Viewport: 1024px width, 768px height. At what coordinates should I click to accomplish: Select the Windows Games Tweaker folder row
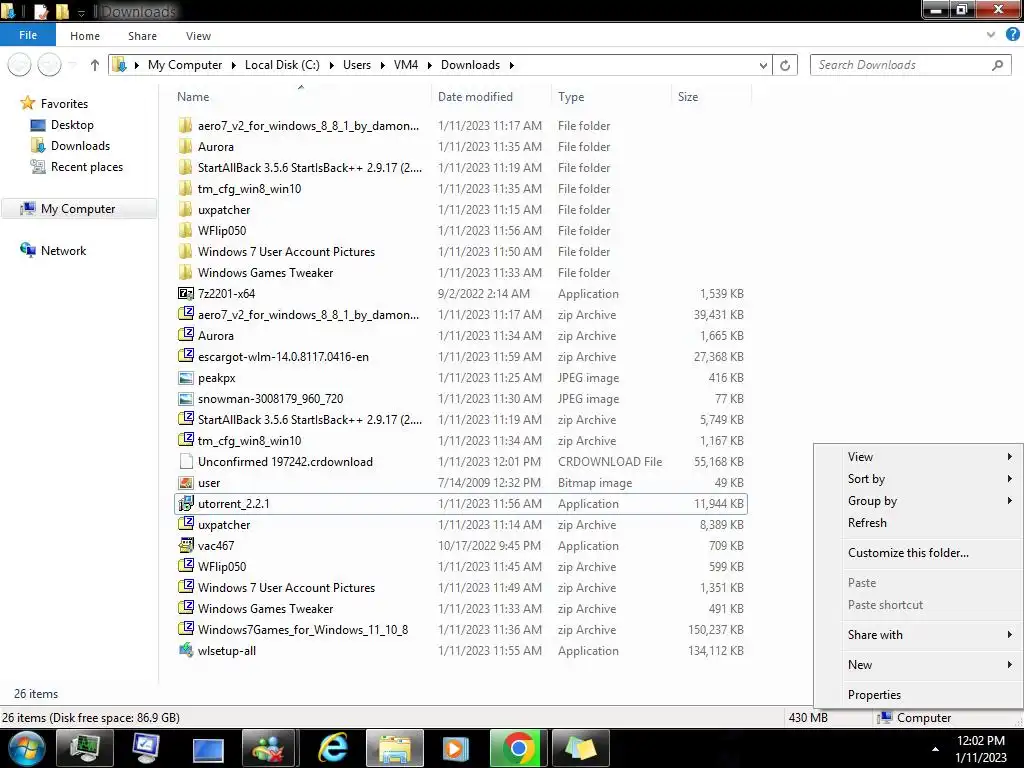pyautogui.click(x=461, y=273)
